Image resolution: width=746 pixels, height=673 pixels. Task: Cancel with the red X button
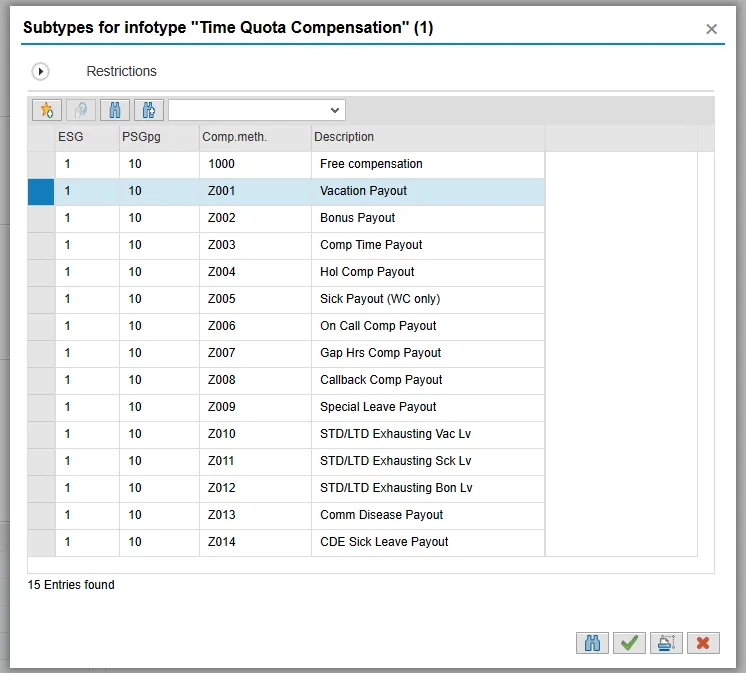click(x=703, y=643)
